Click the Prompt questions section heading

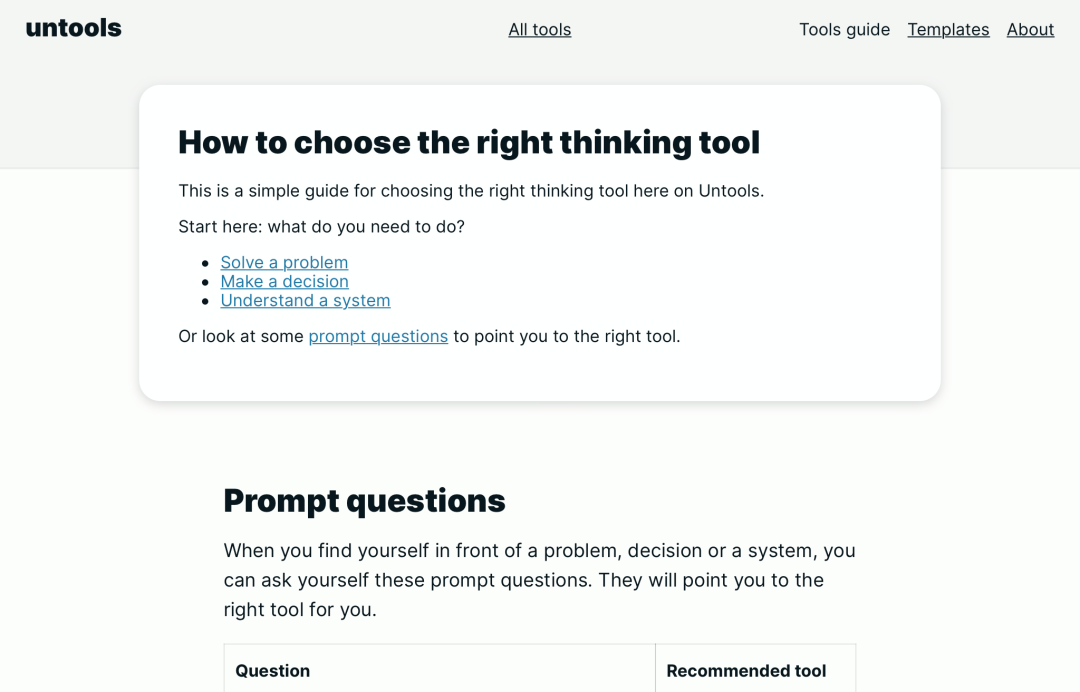click(x=364, y=501)
